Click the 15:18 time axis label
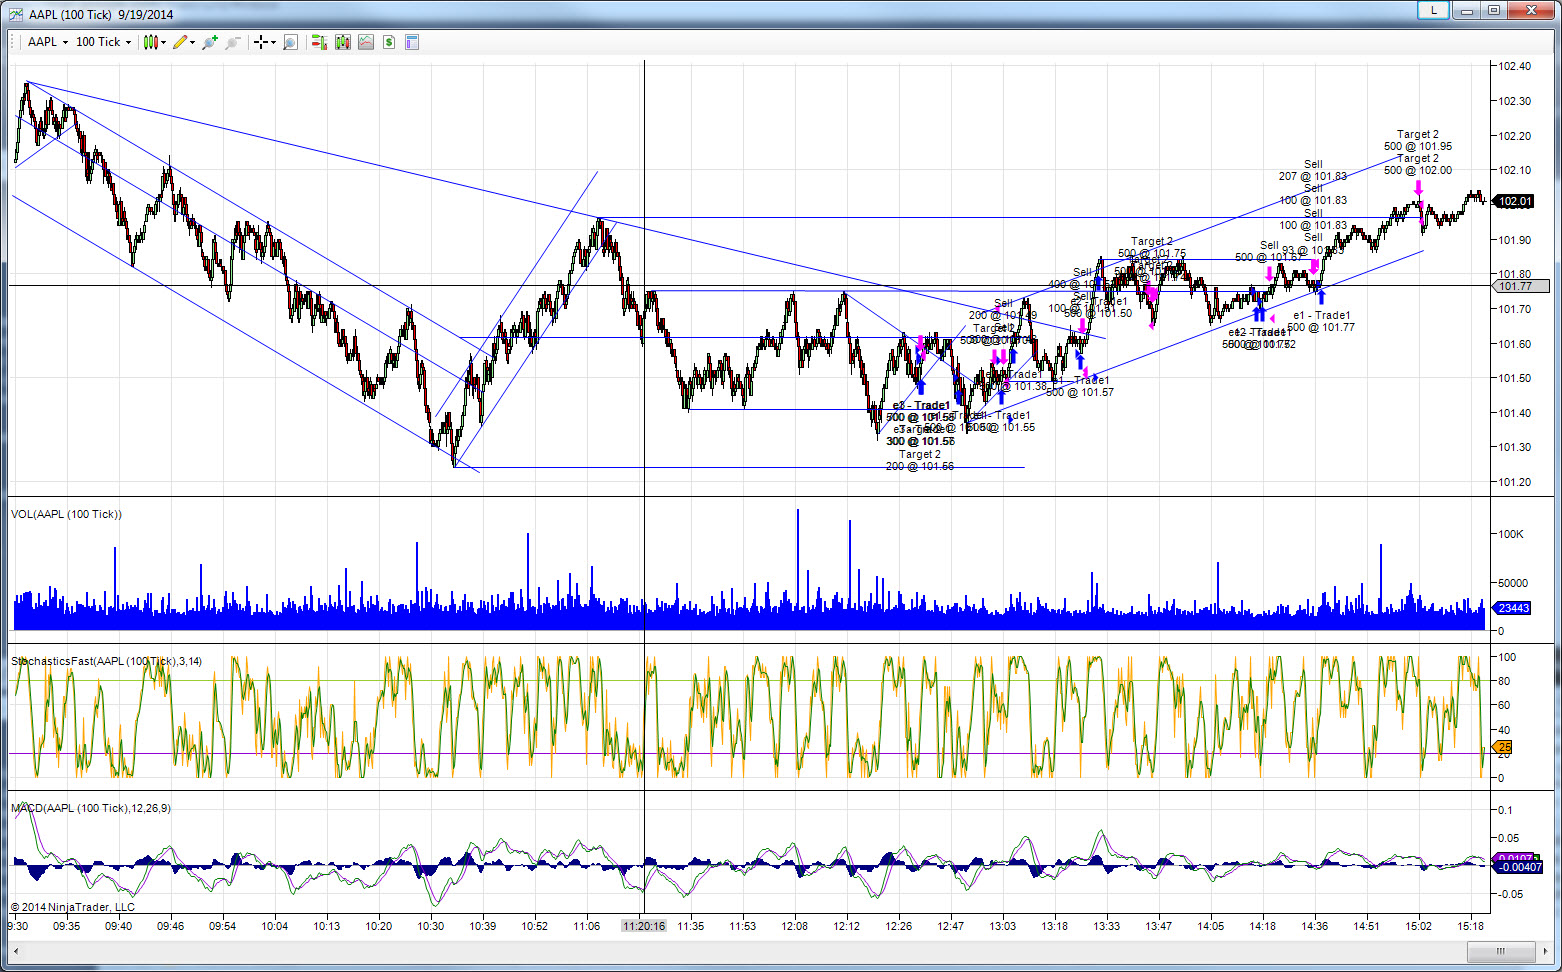The image size is (1562, 972). click(x=1471, y=926)
